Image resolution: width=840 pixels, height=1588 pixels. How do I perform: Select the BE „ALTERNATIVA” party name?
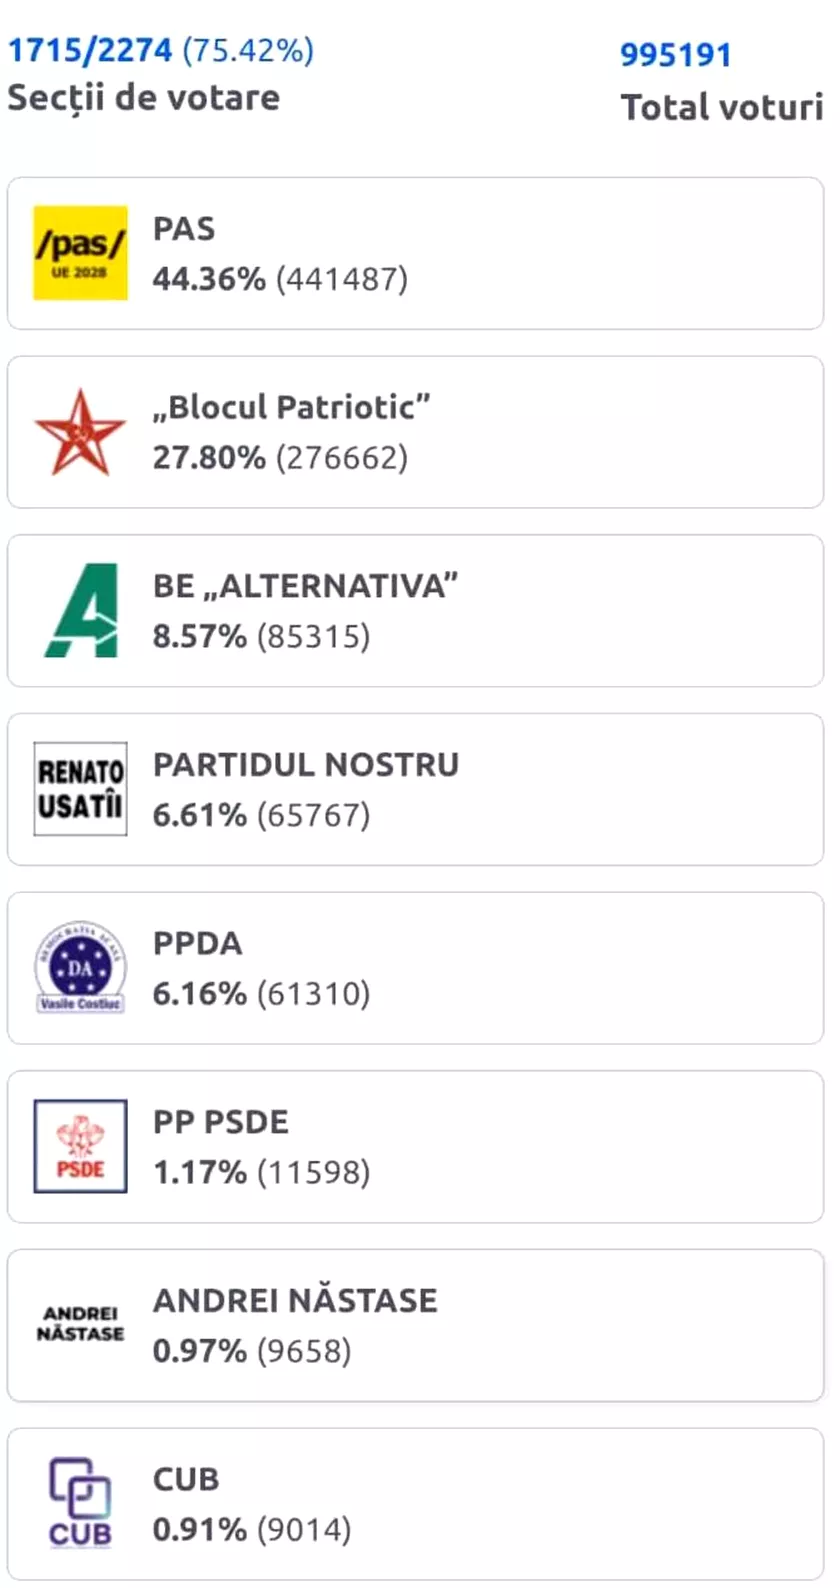(305, 586)
